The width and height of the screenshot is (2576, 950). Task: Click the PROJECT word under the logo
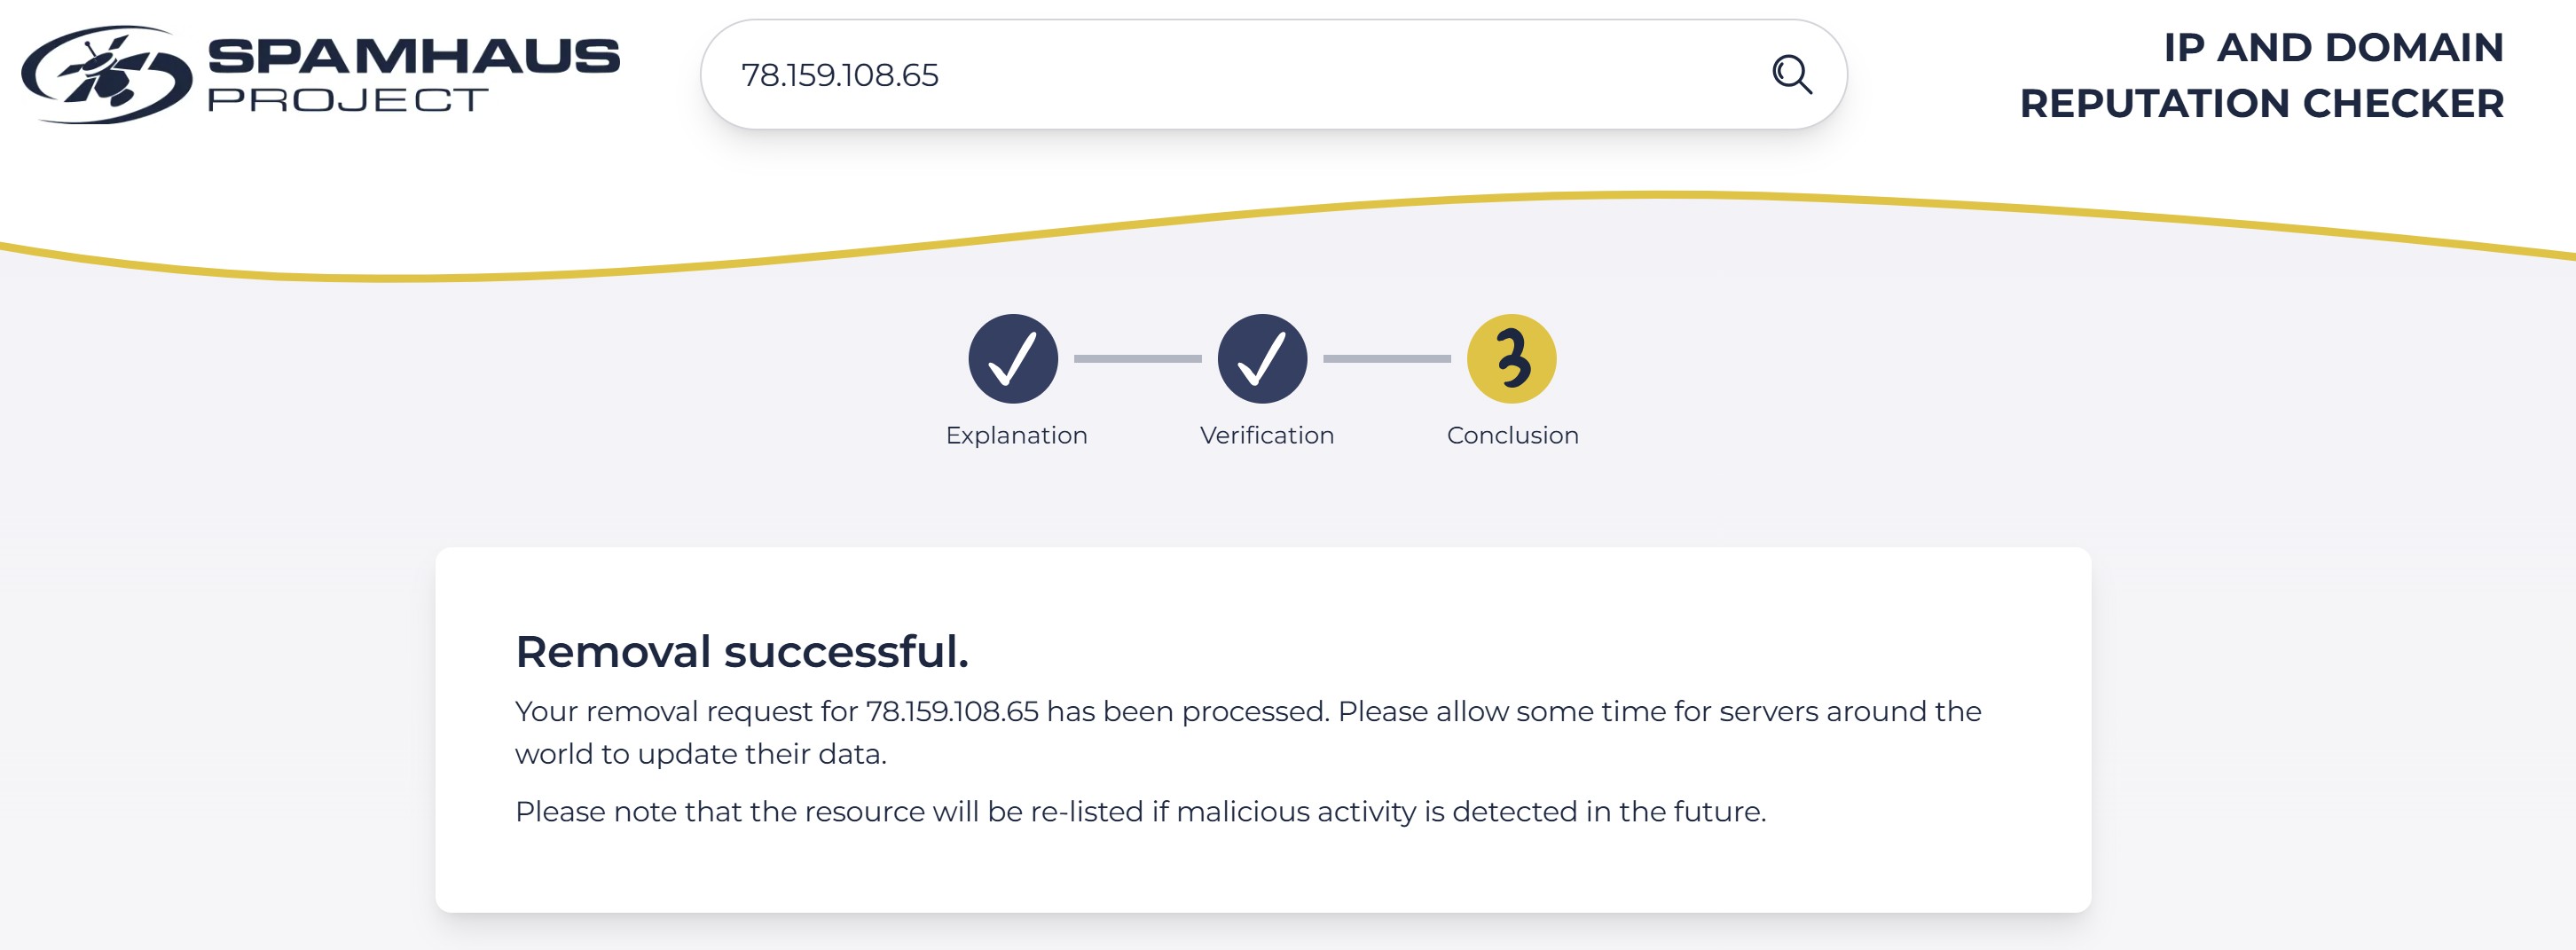[347, 100]
